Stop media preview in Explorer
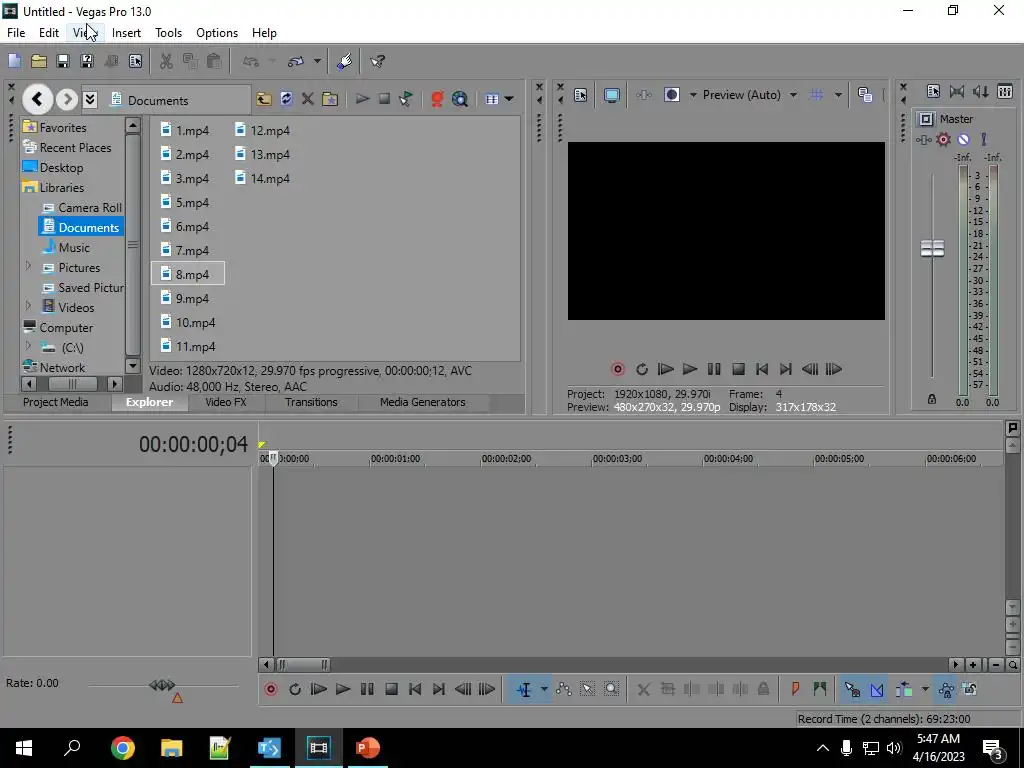 click(x=385, y=99)
